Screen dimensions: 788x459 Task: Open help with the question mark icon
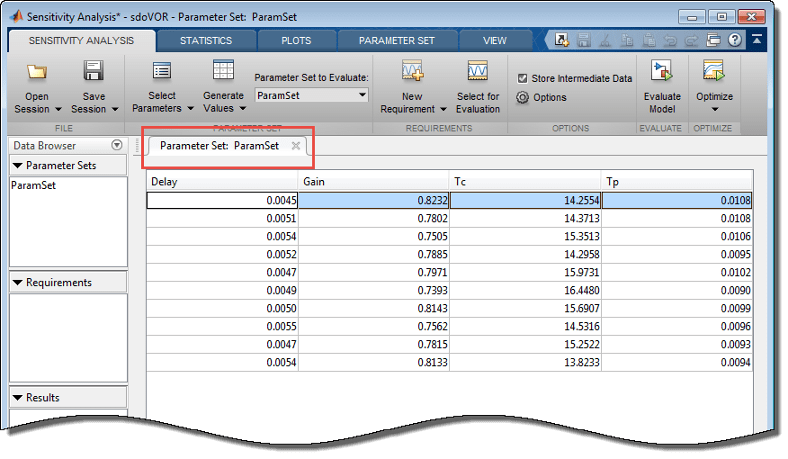[x=735, y=40]
